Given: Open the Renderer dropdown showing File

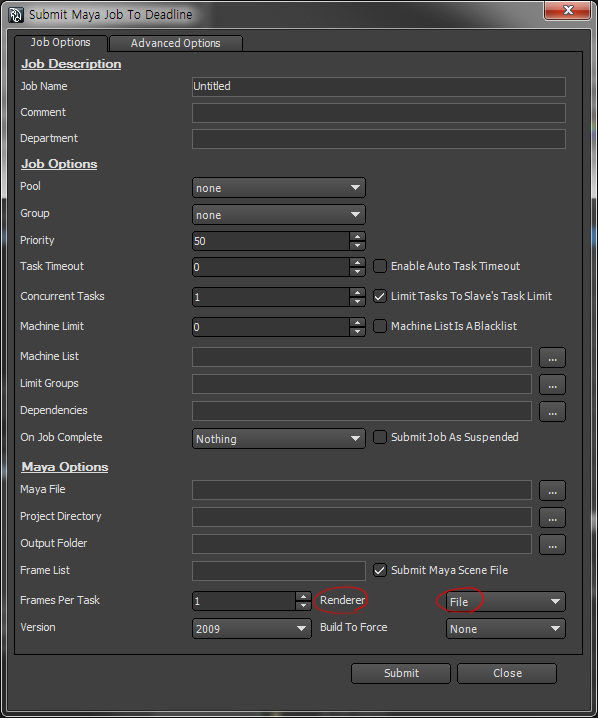Looking at the screenshot, I should (x=506, y=602).
